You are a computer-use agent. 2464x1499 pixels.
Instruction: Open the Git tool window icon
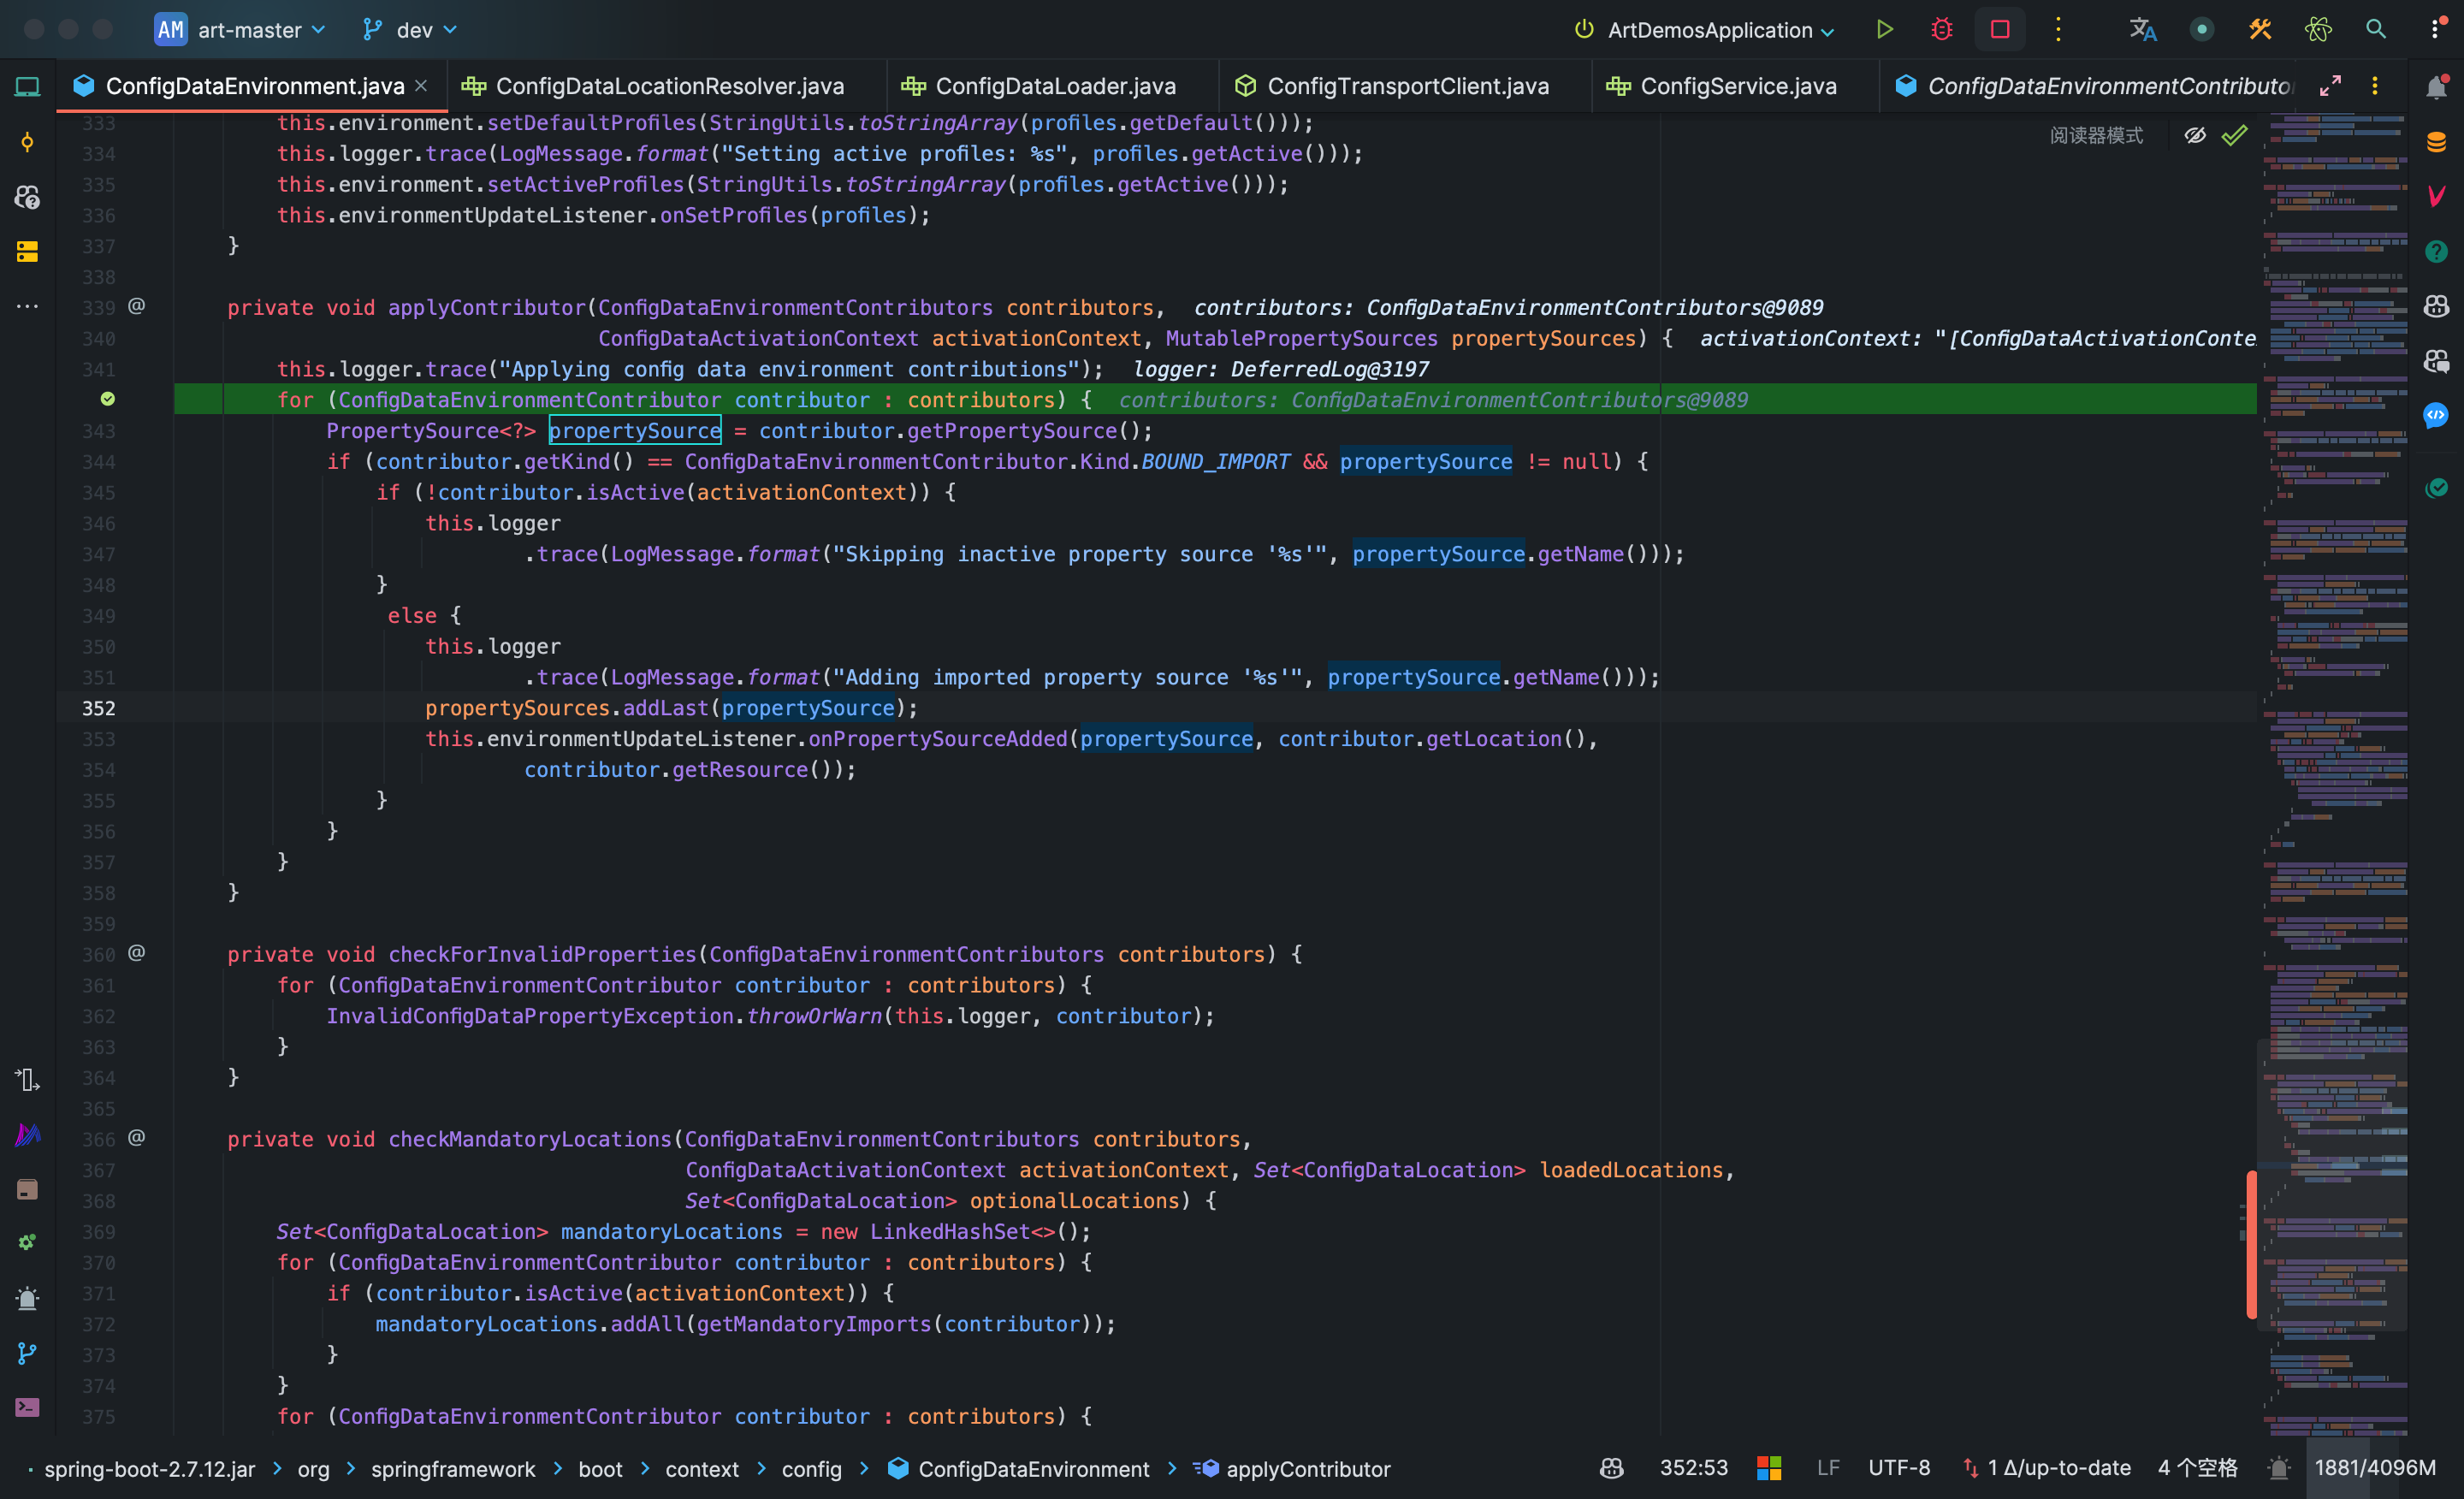pyautogui.click(x=27, y=1353)
